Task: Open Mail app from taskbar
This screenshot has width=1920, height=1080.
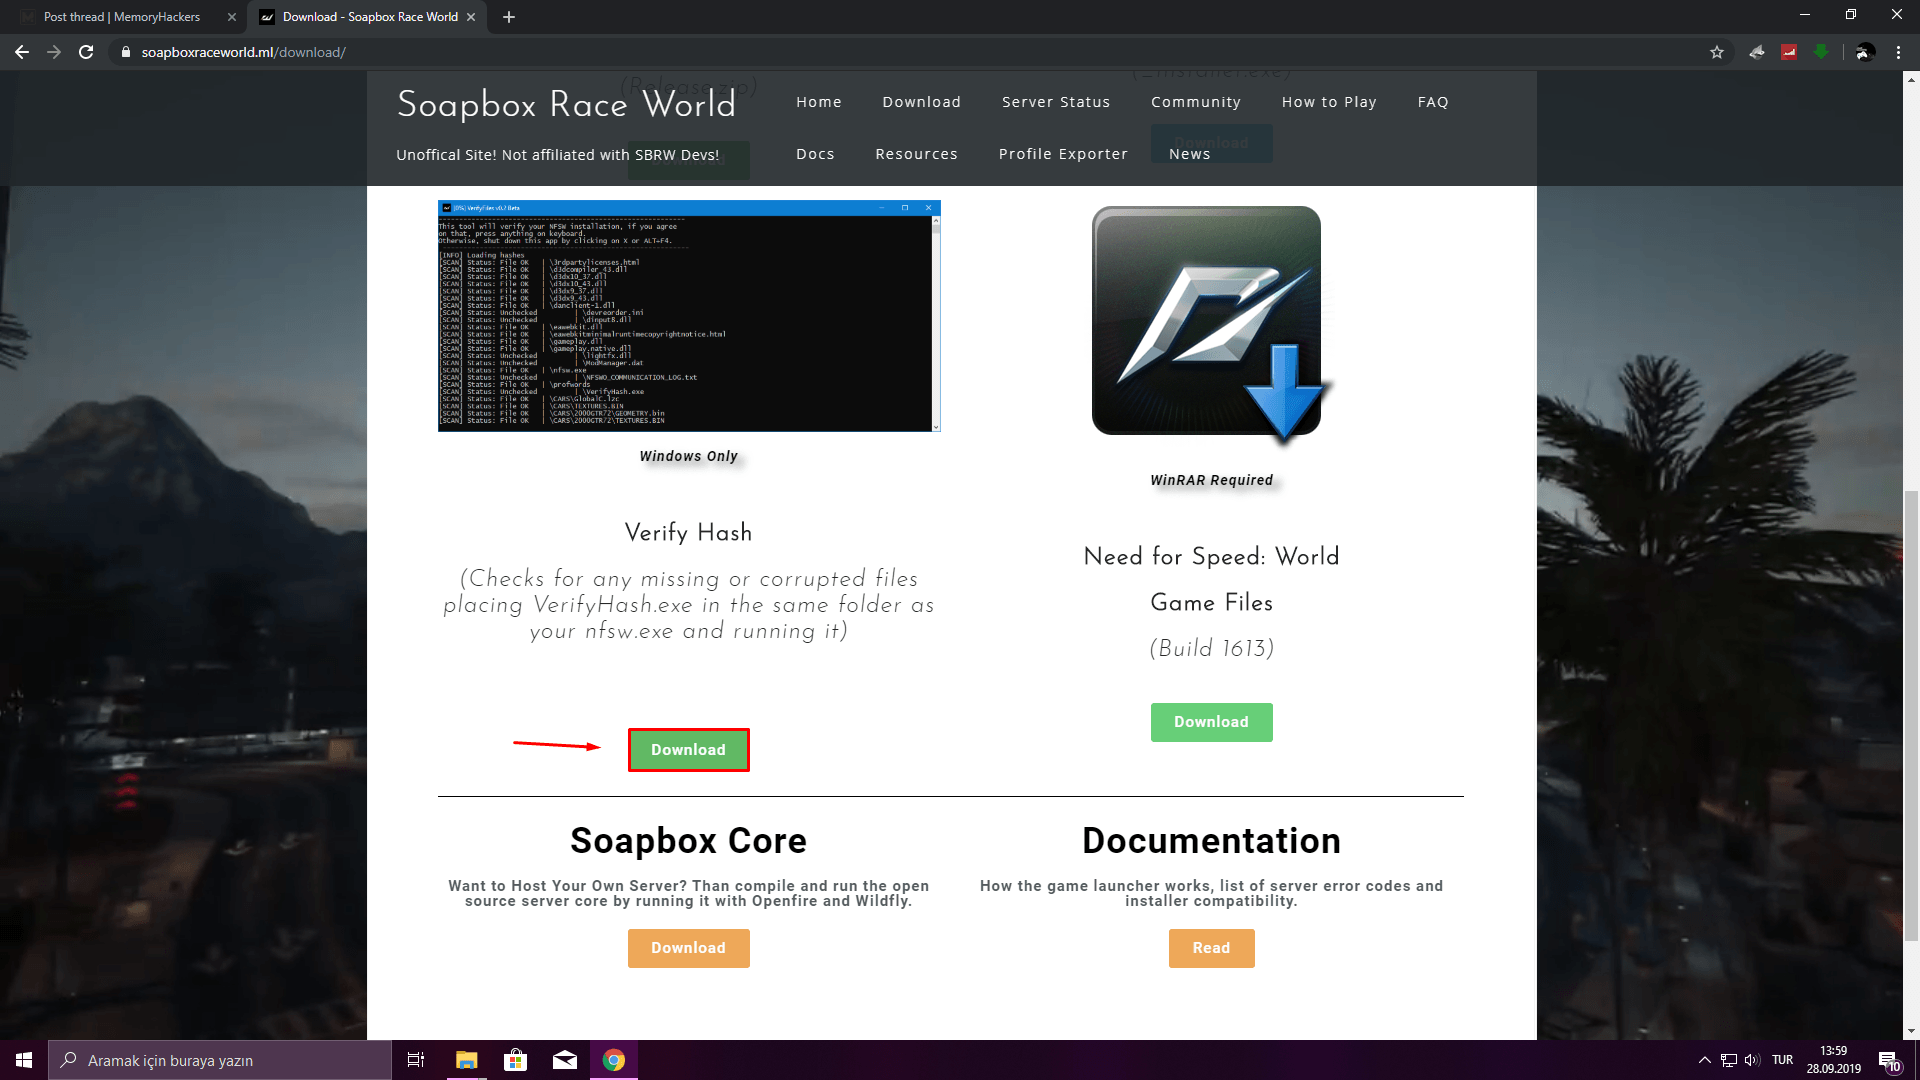Action: pos(565,1060)
